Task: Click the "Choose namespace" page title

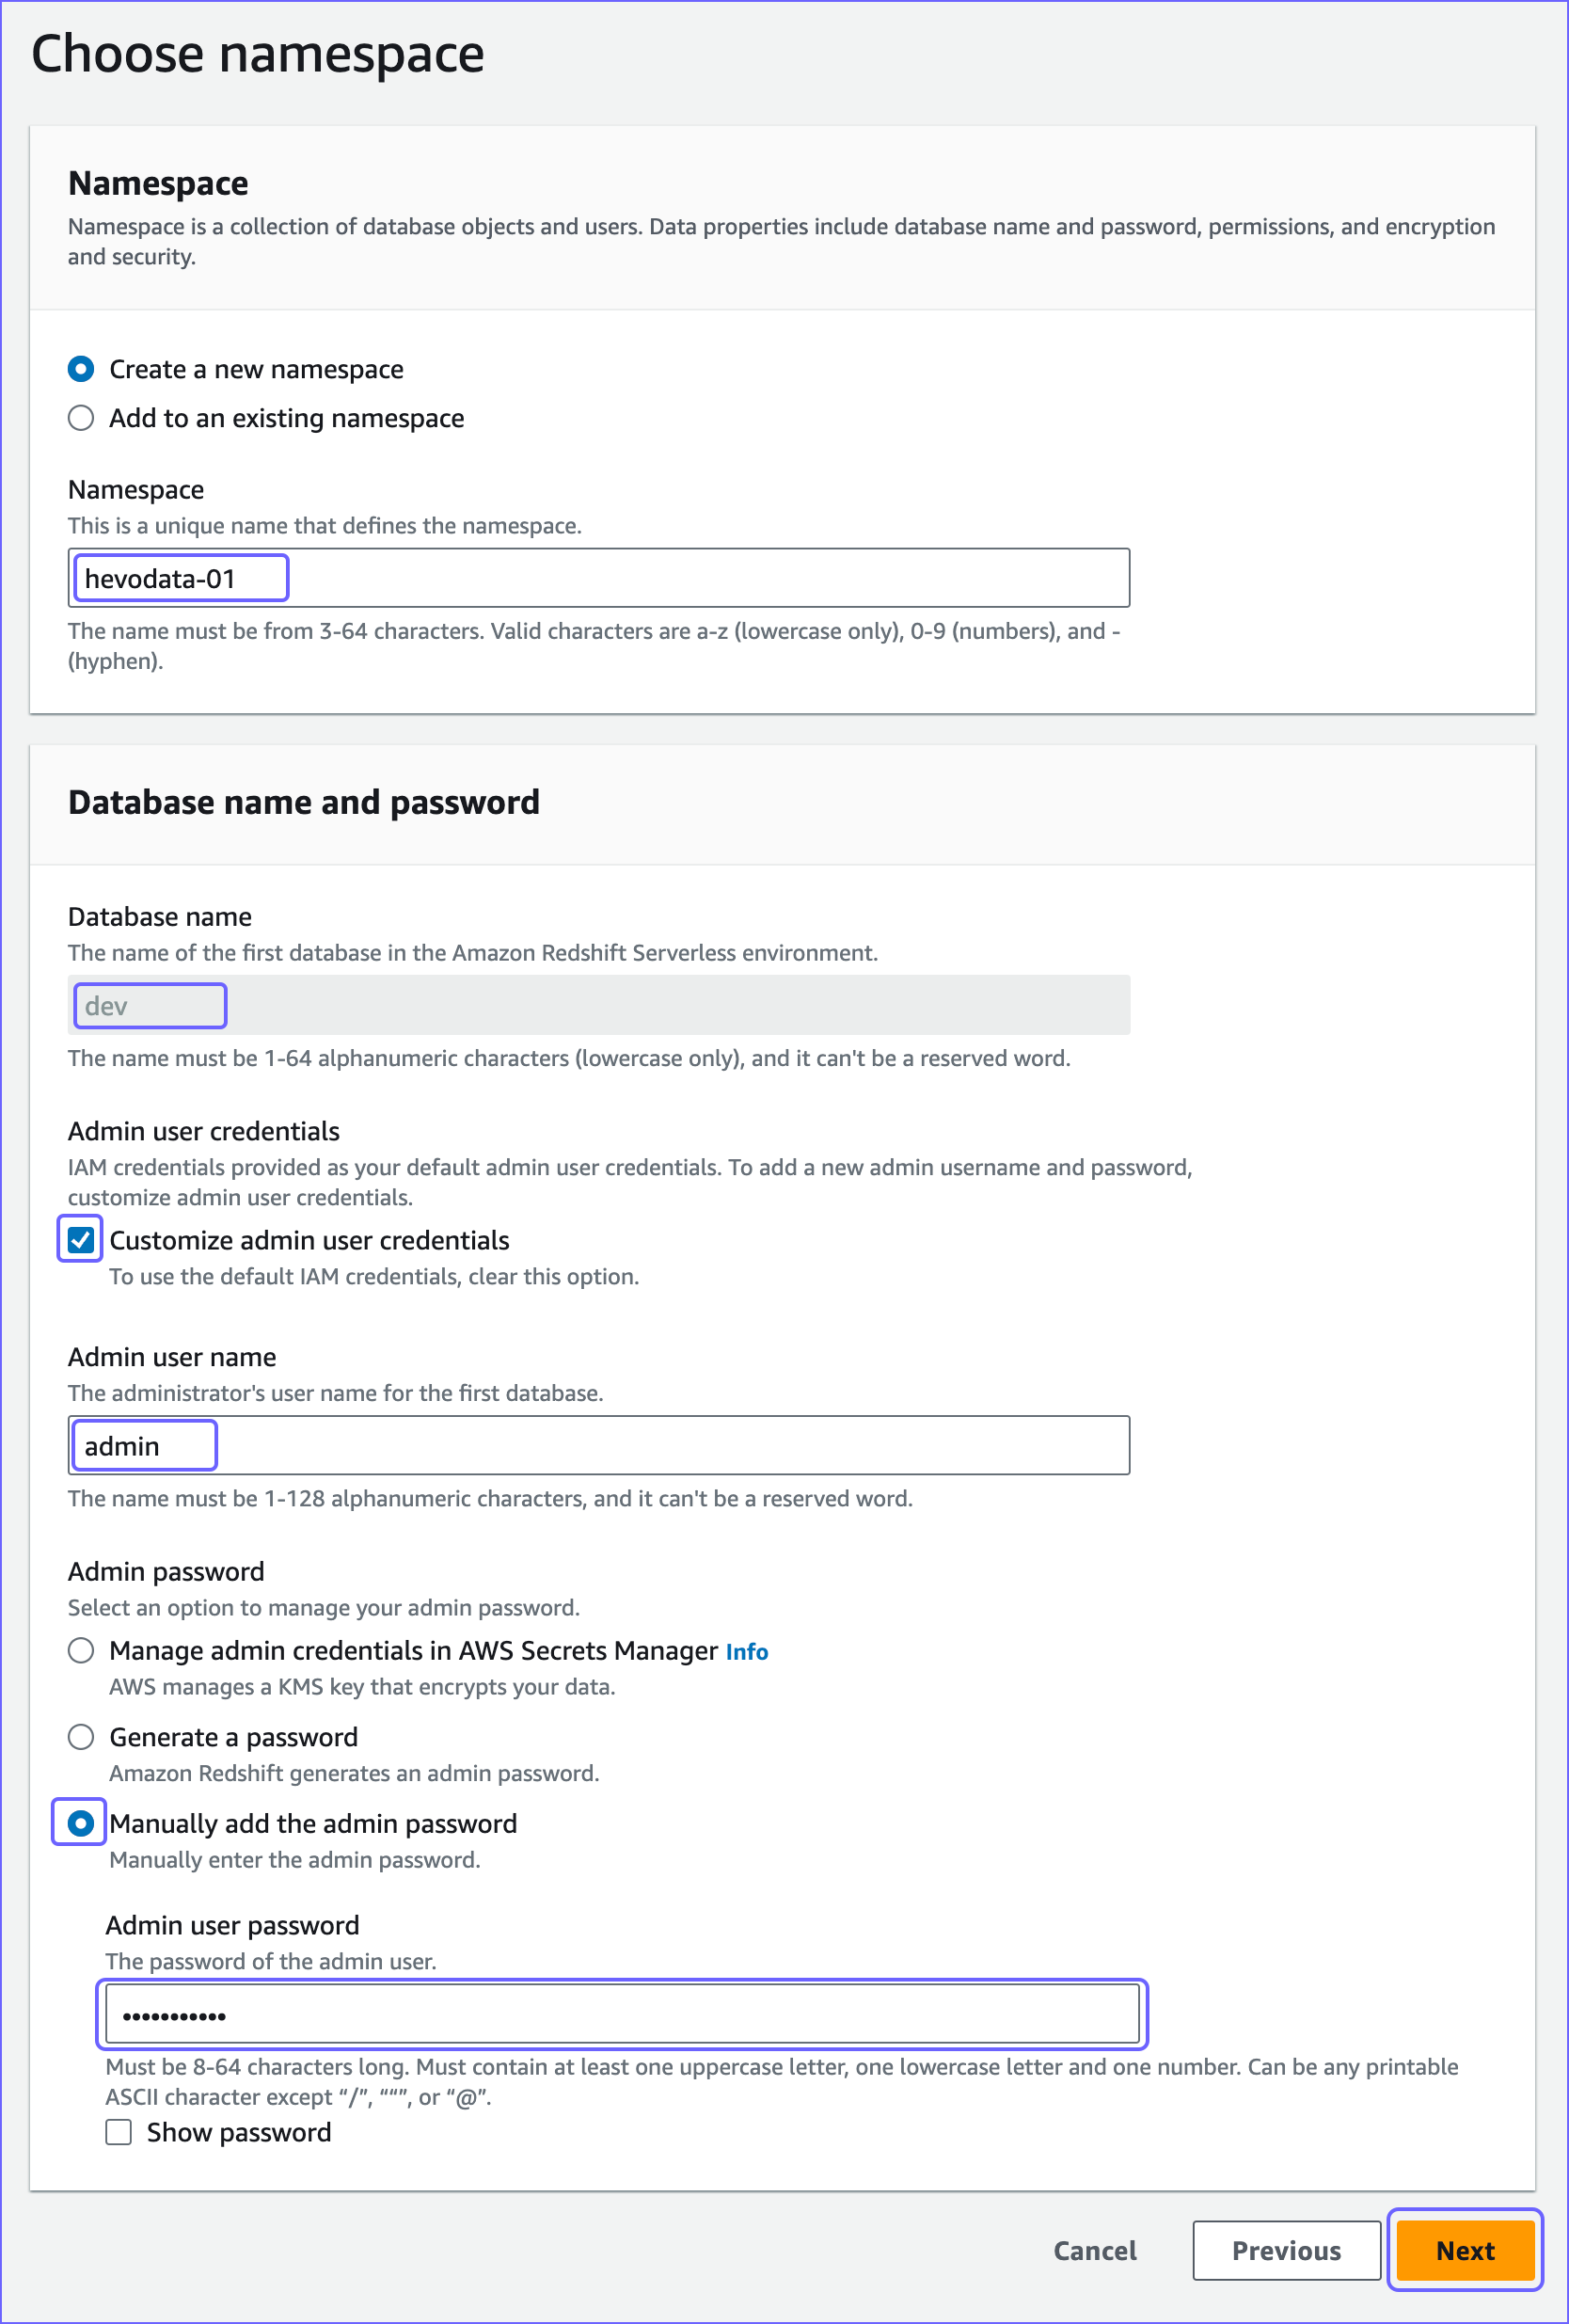Action: [257, 53]
